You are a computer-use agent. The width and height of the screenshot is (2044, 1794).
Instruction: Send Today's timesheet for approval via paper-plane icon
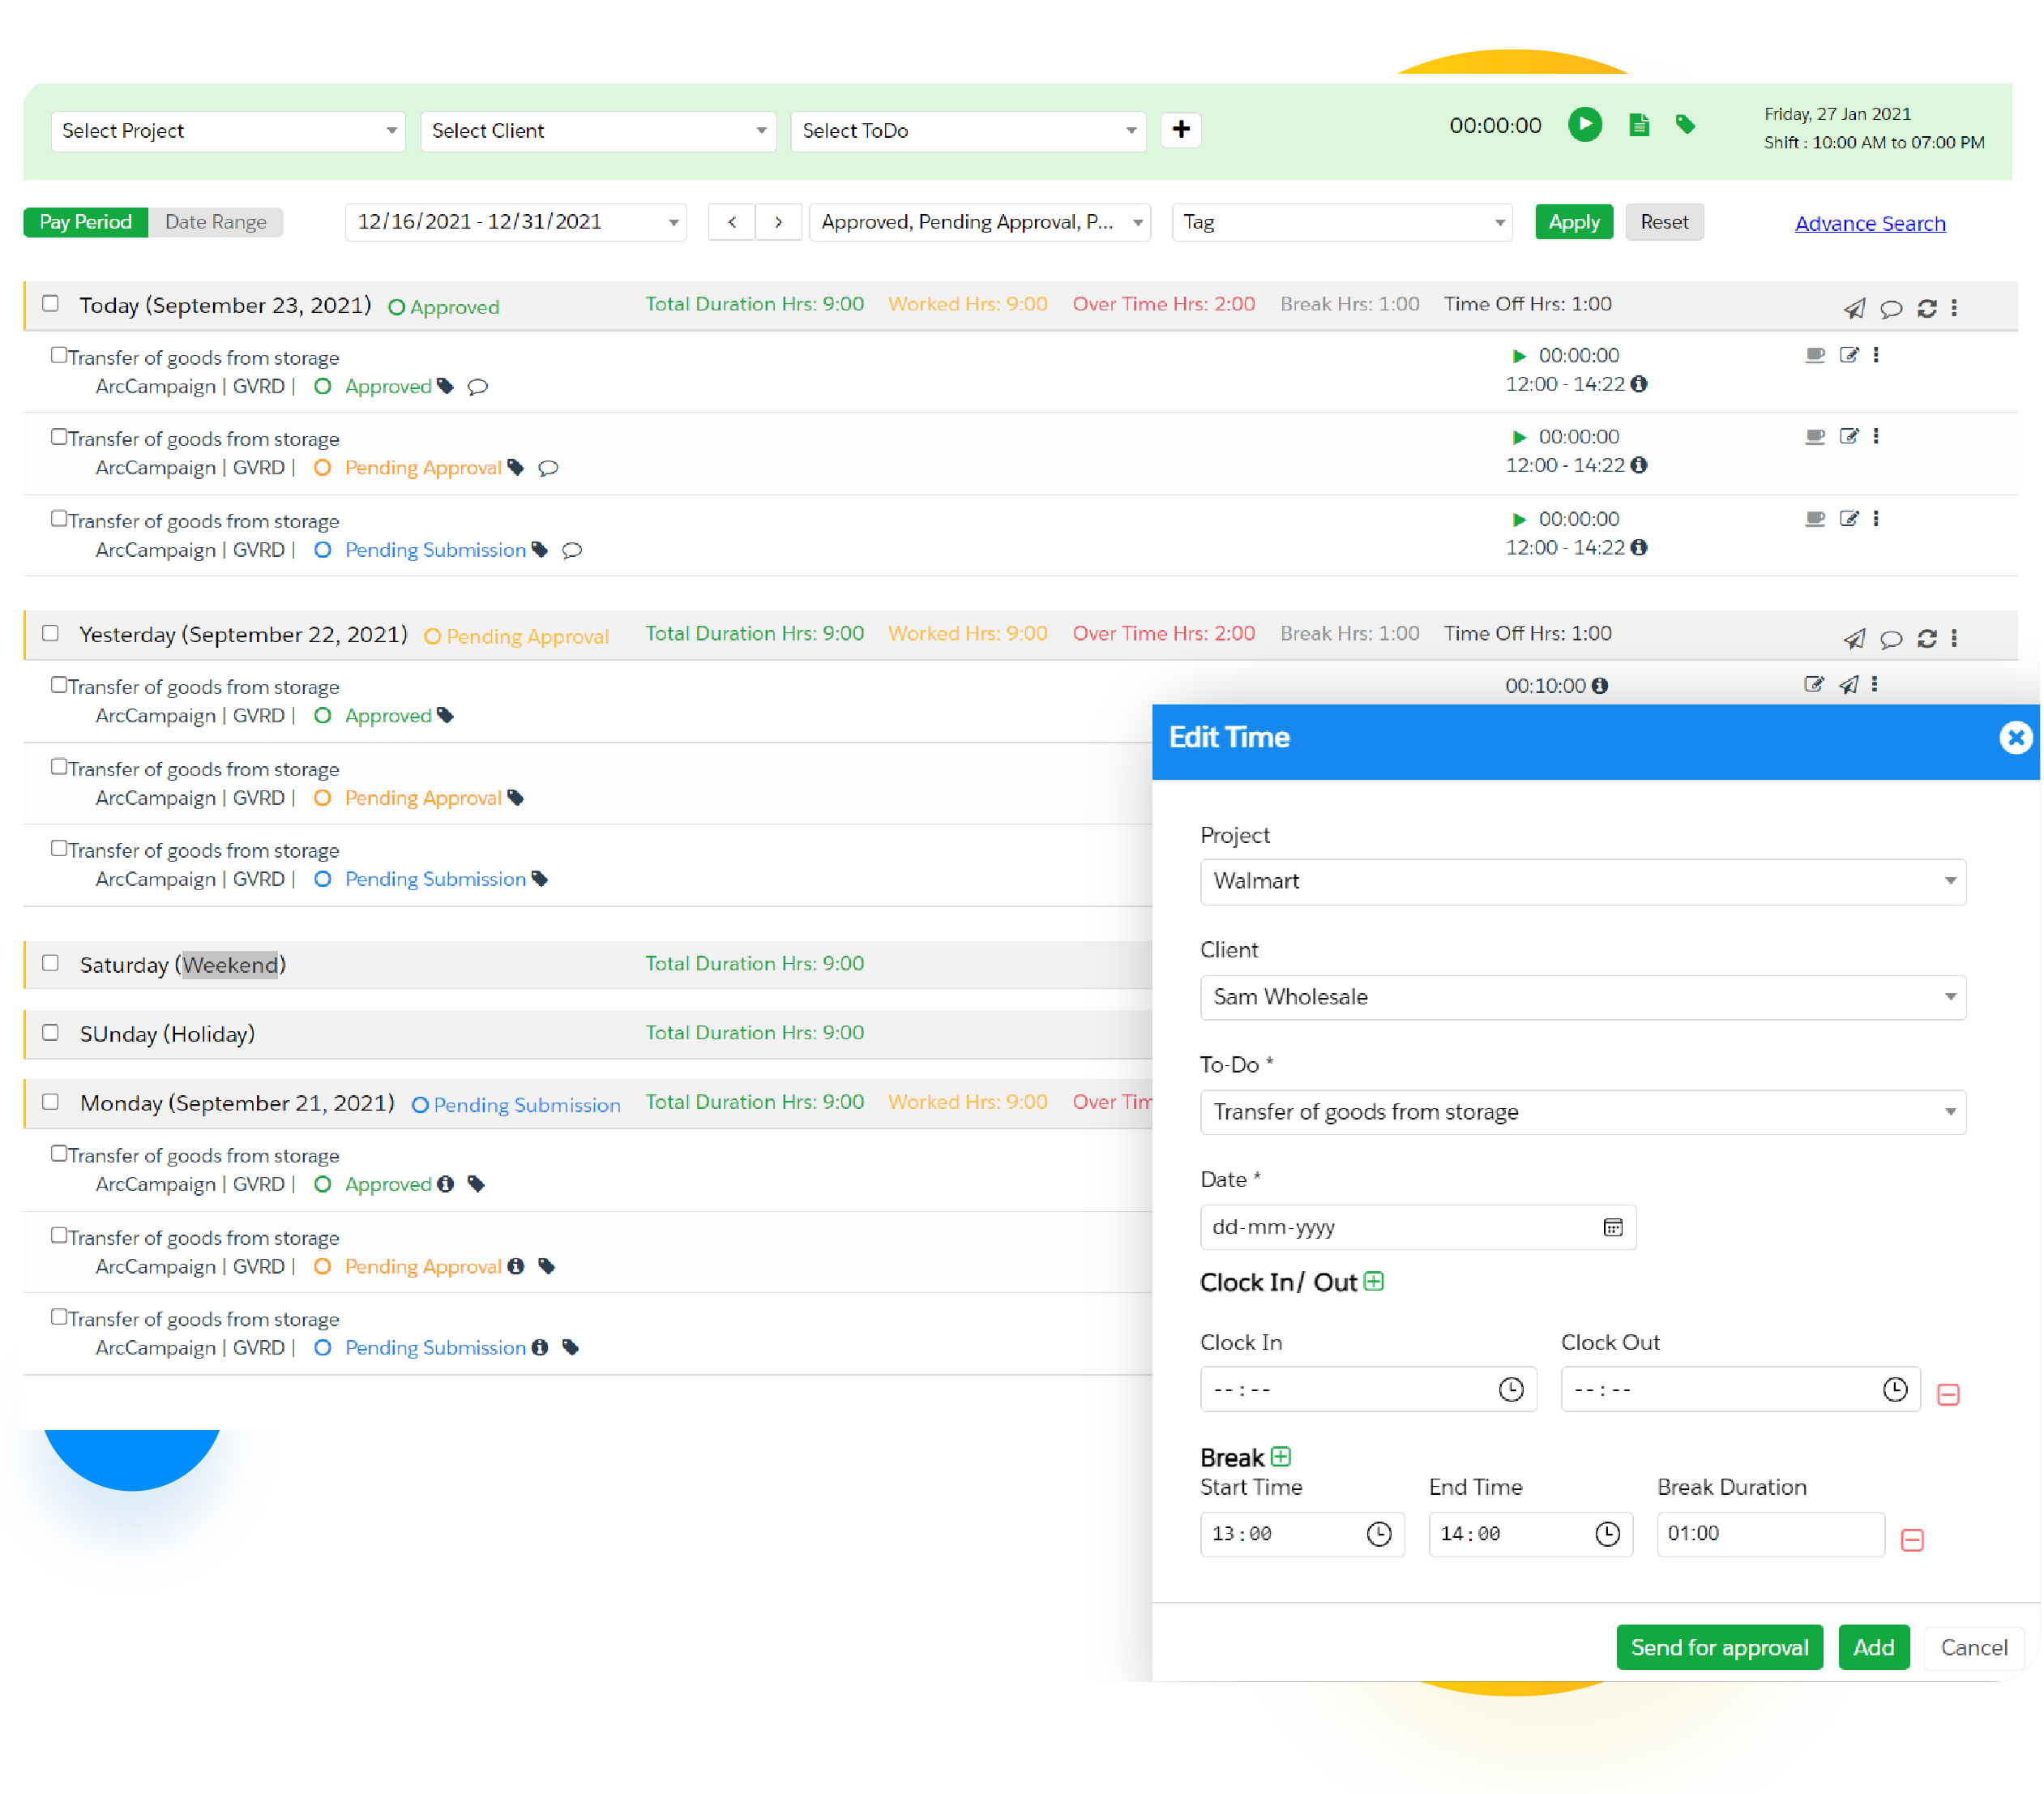click(1854, 308)
